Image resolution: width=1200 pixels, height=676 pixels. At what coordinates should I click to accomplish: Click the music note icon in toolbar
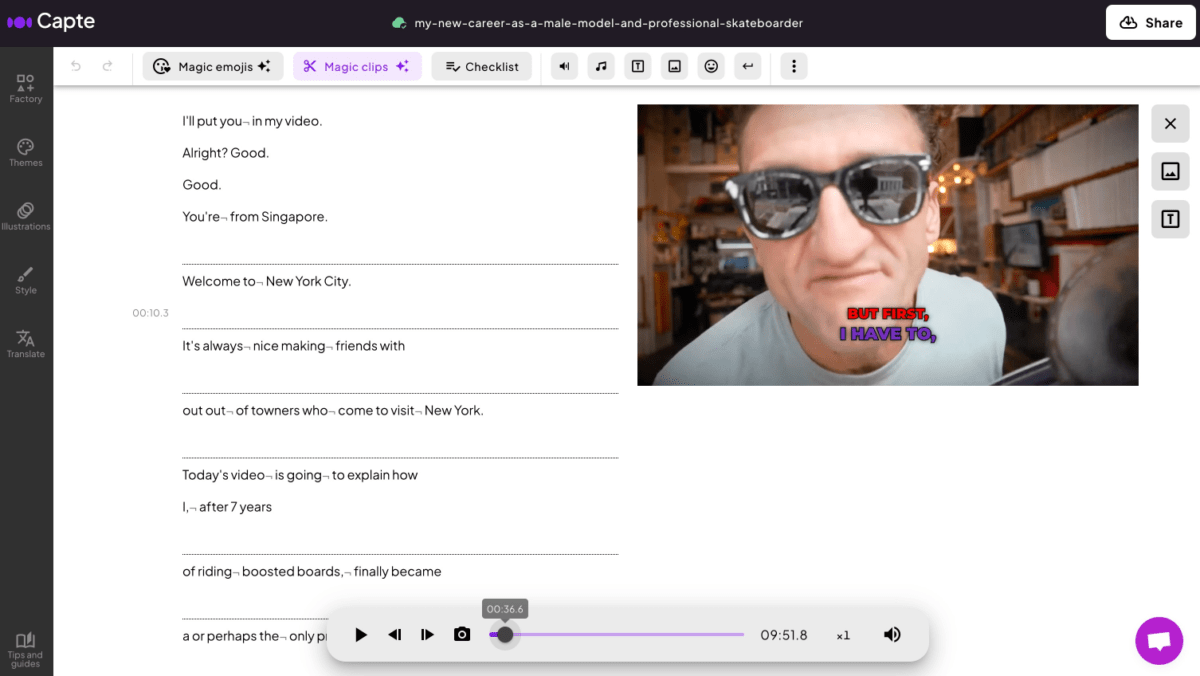pos(601,66)
